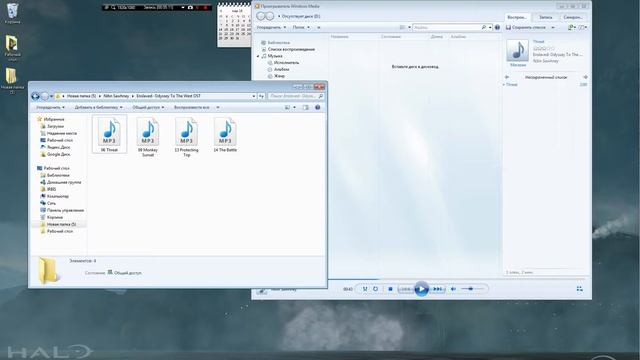Viewport: 640px width, 360px height.
Task: Click the Explorer forward navigation arrow
Action: pos(45,96)
